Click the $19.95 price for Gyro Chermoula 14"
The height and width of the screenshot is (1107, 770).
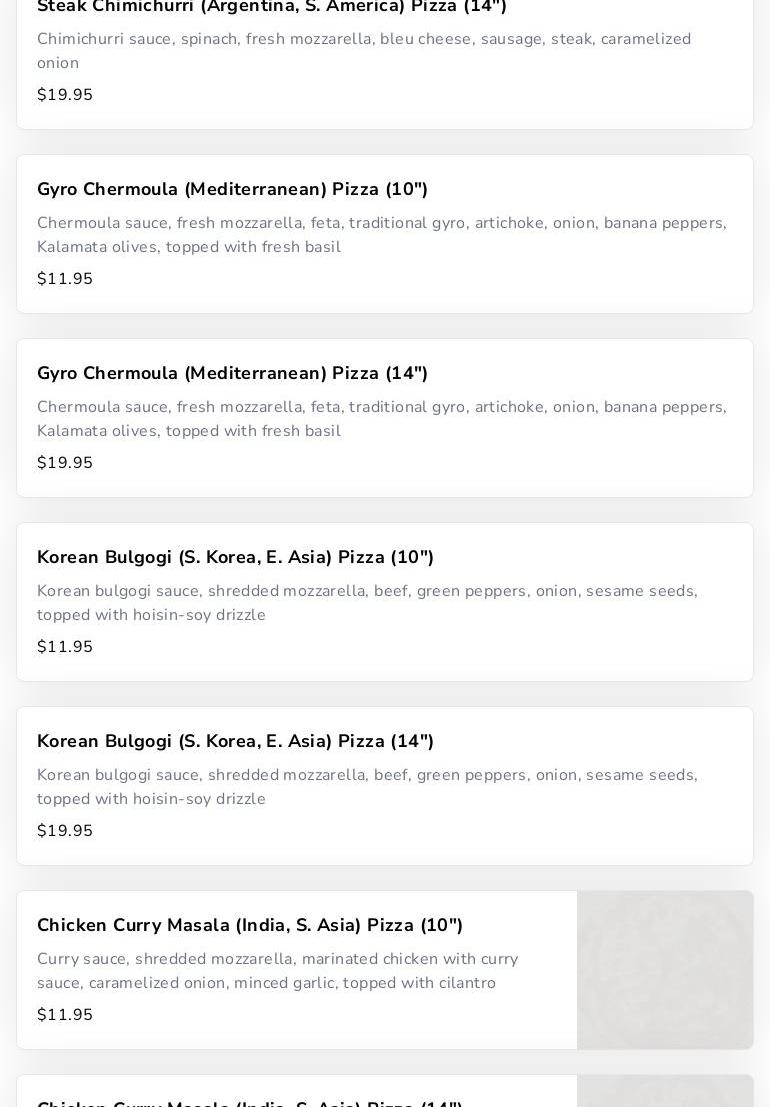[65, 463]
